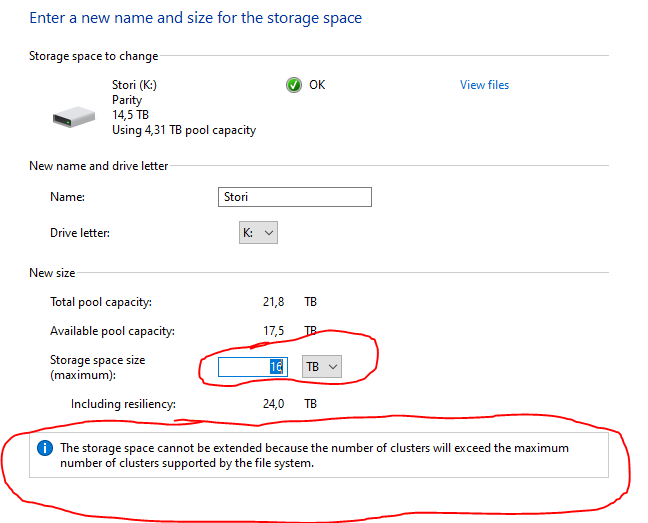Screen dimensions: 648x523
Task: Click the OK status text
Action: click(x=317, y=85)
